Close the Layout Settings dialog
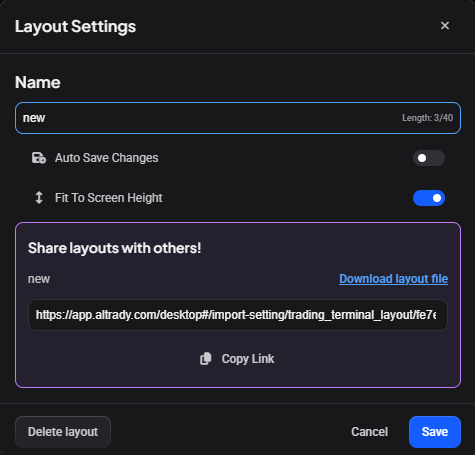Viewport: 475px width, 455px height. coord(445,26)
